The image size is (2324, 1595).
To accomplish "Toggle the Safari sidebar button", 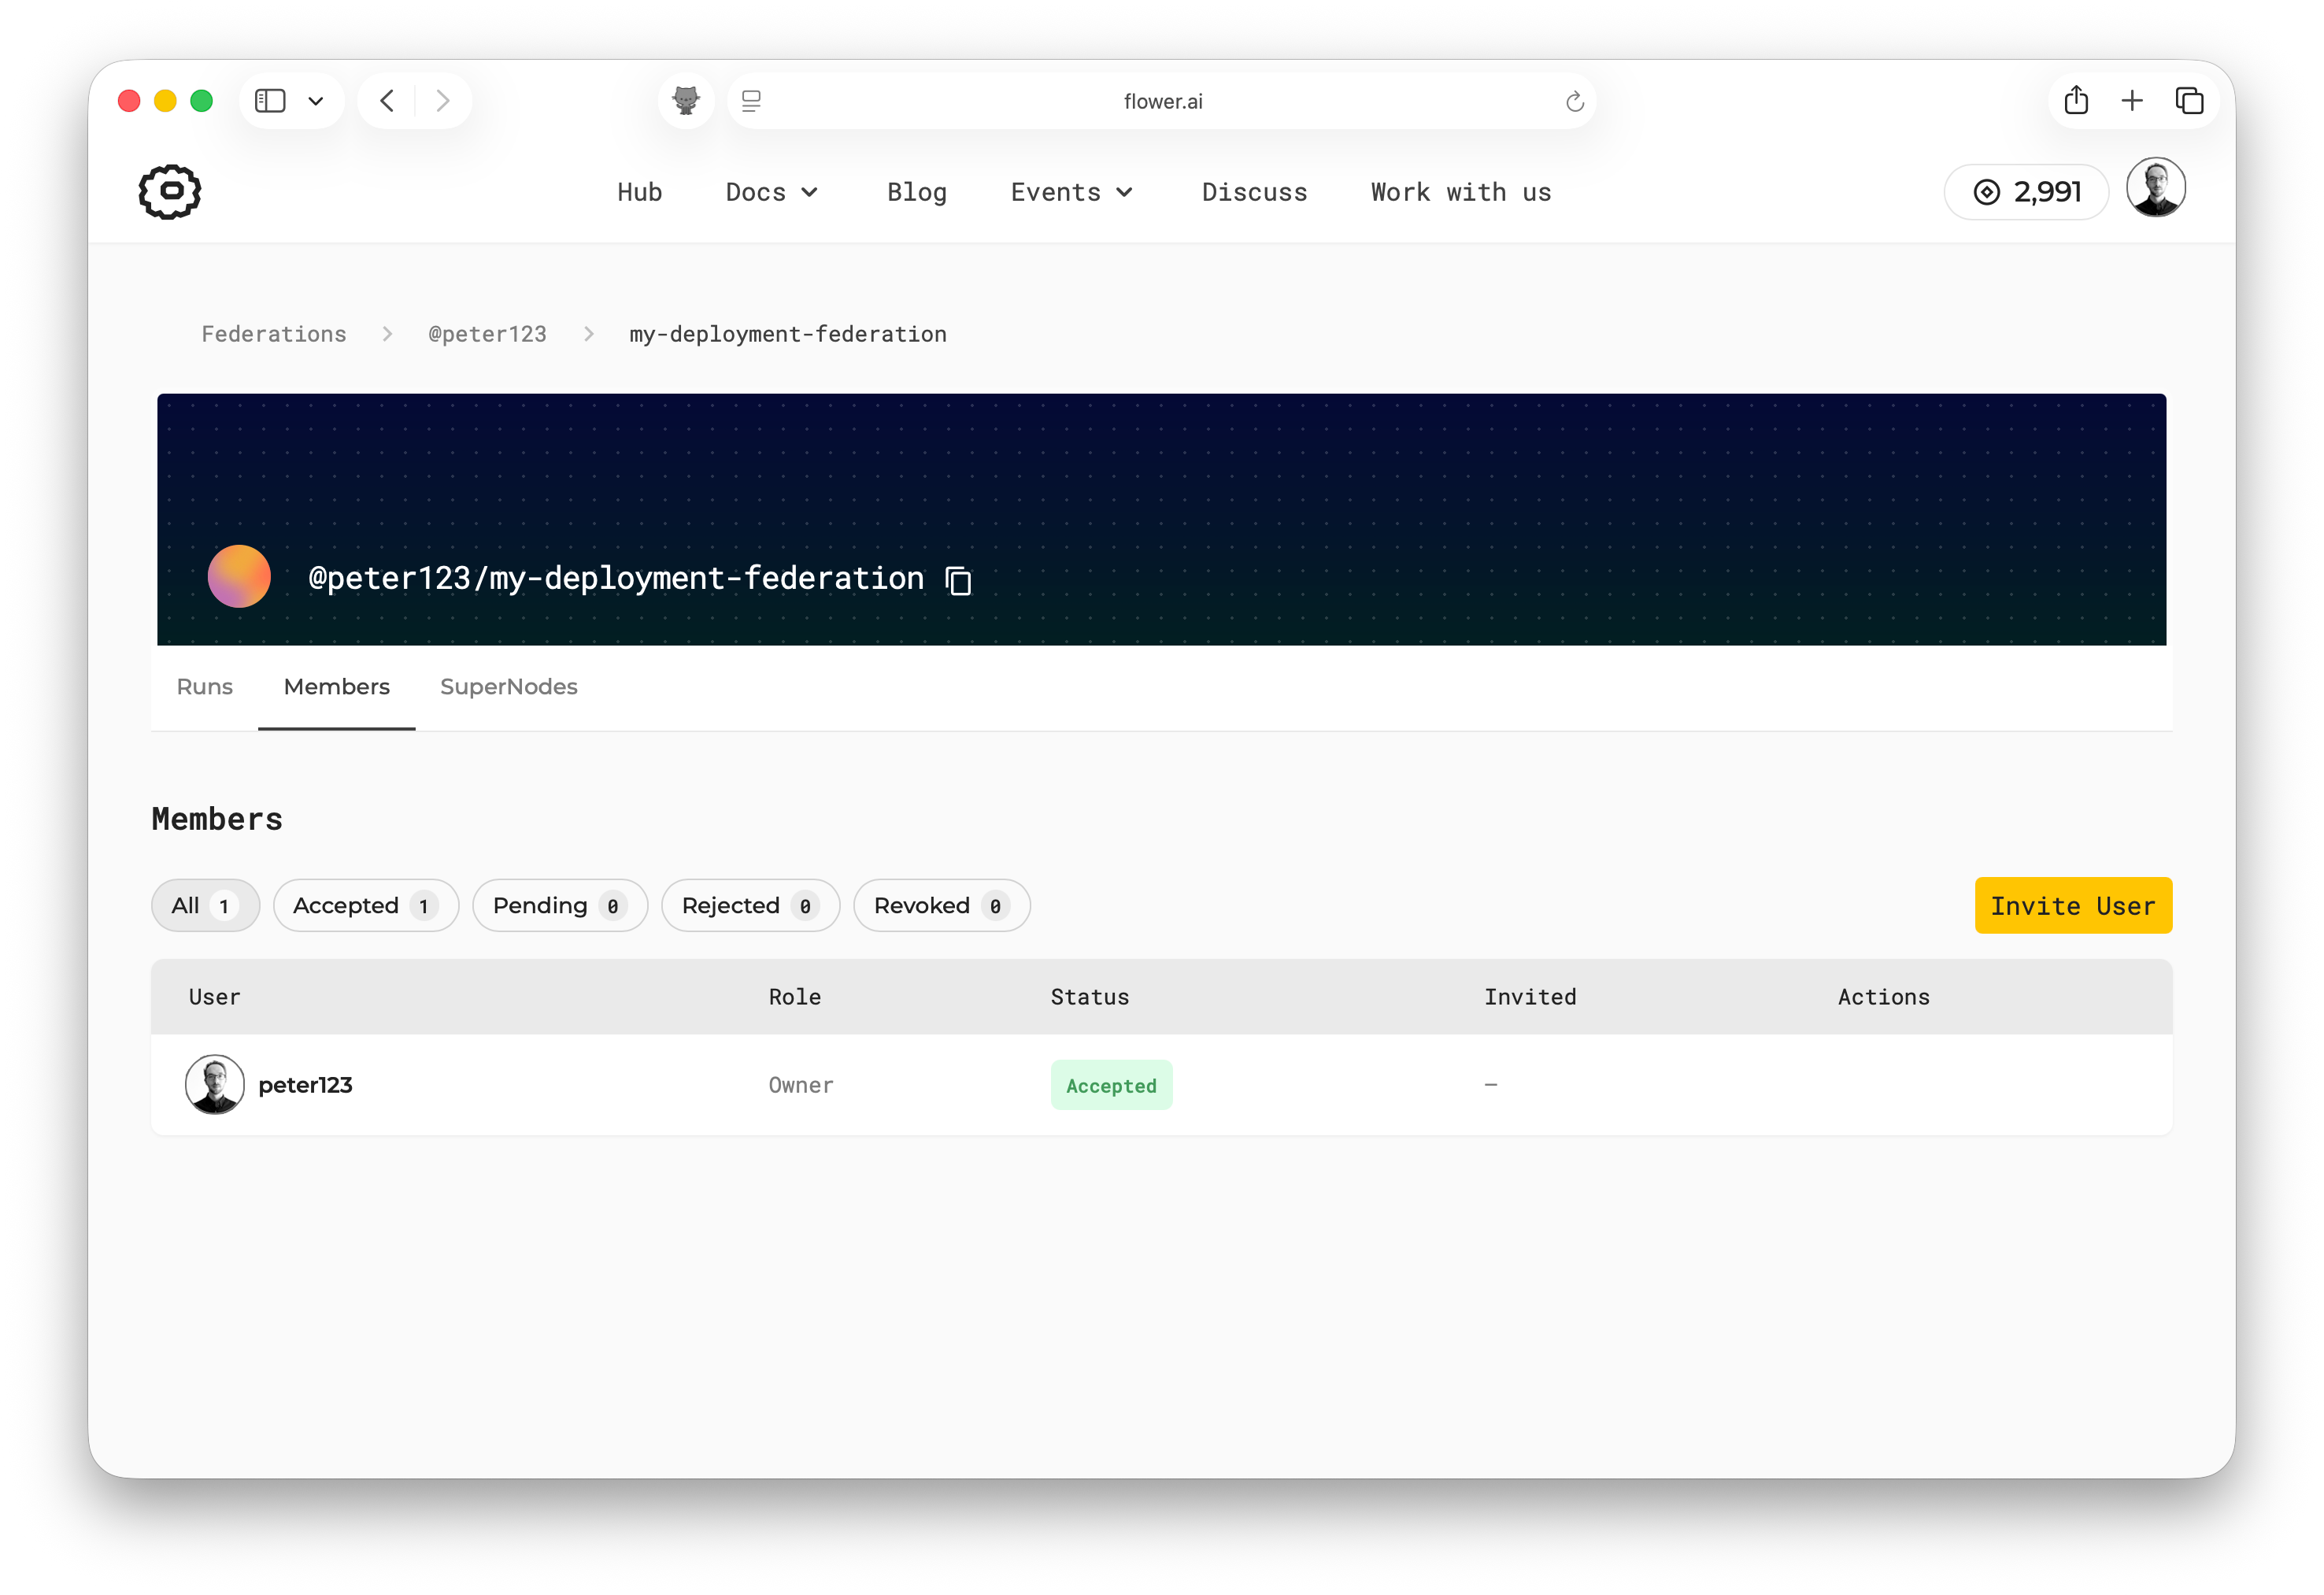I will point(270,101).
